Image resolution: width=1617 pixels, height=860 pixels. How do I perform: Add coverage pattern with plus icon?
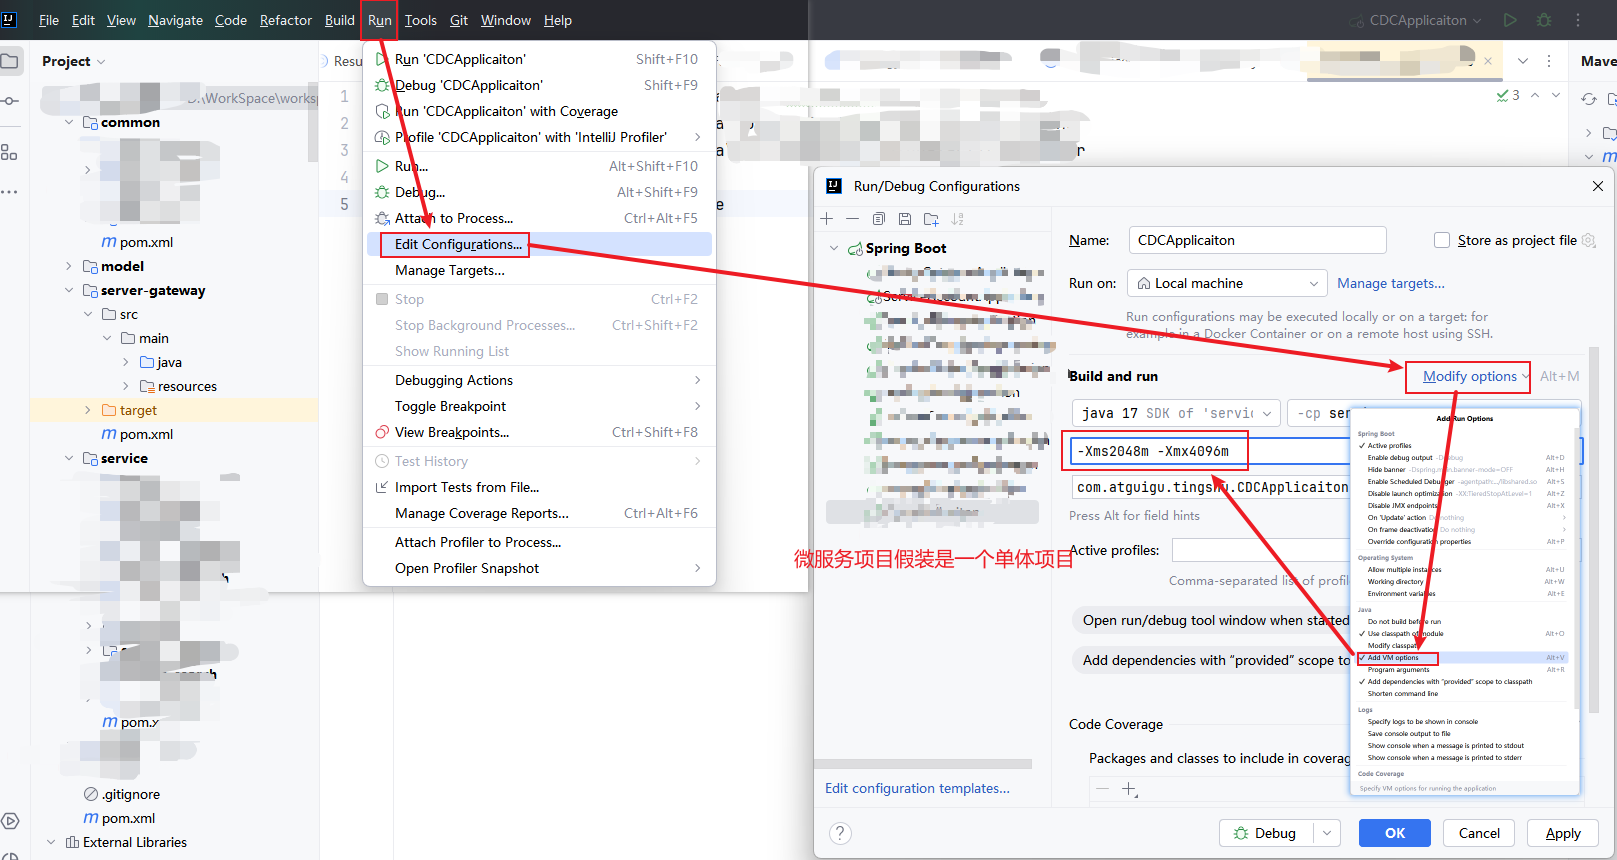(1129, 789)
